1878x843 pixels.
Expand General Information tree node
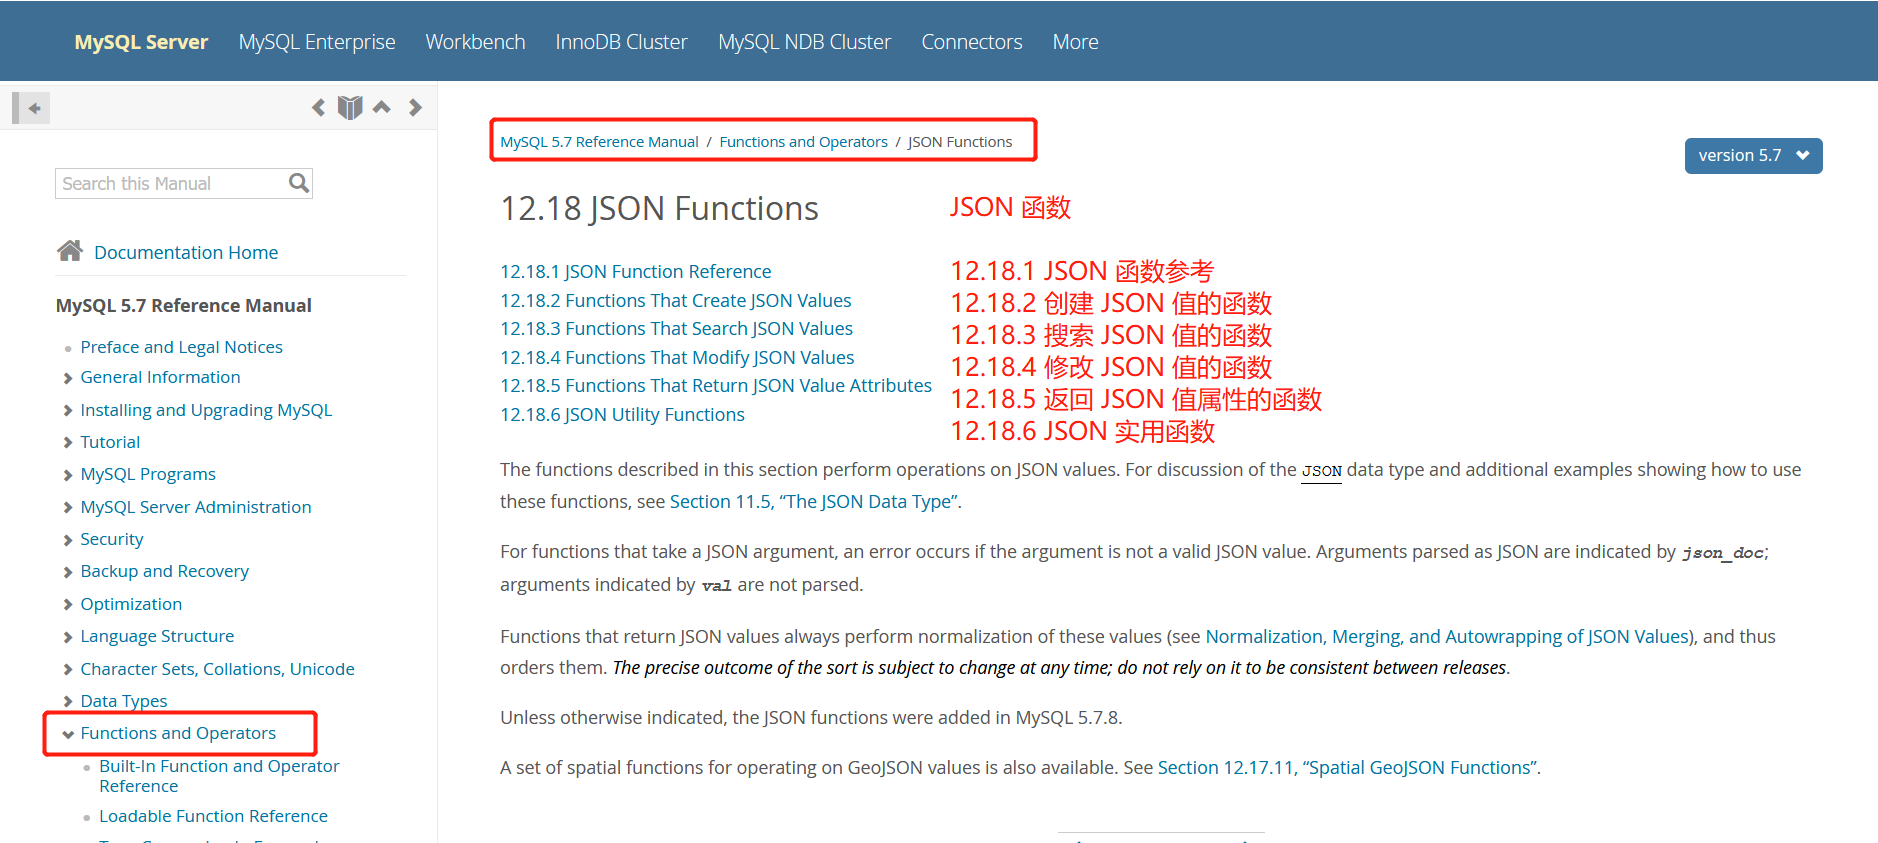(x=68, y=378)
